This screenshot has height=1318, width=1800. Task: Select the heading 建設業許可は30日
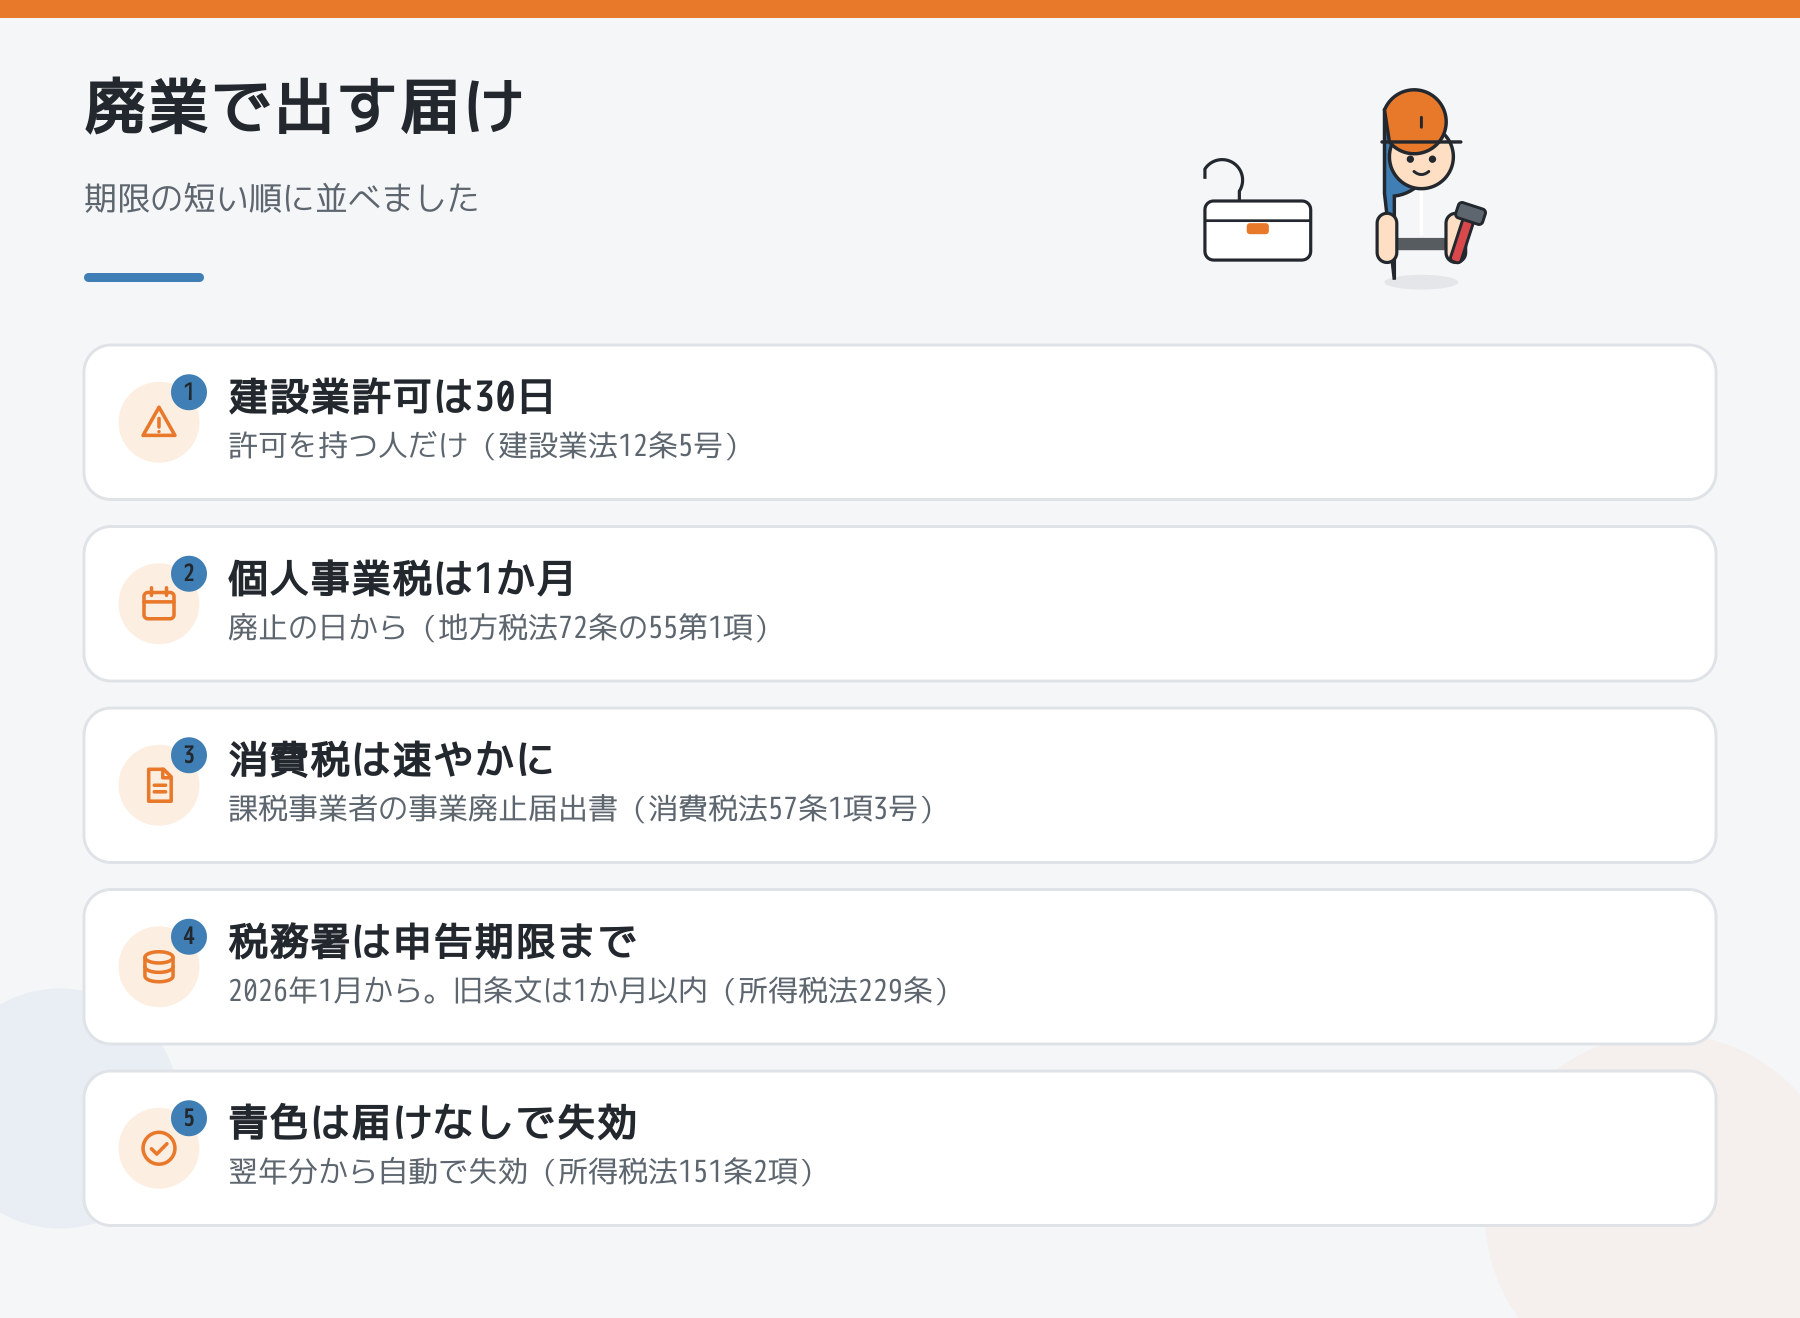coord(391,397)
